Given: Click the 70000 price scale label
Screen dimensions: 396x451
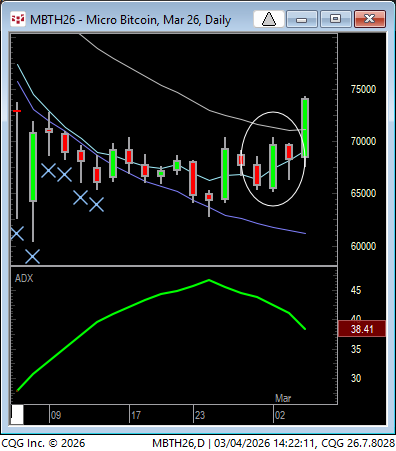Looking at the screenshot, I should [363, 141].
